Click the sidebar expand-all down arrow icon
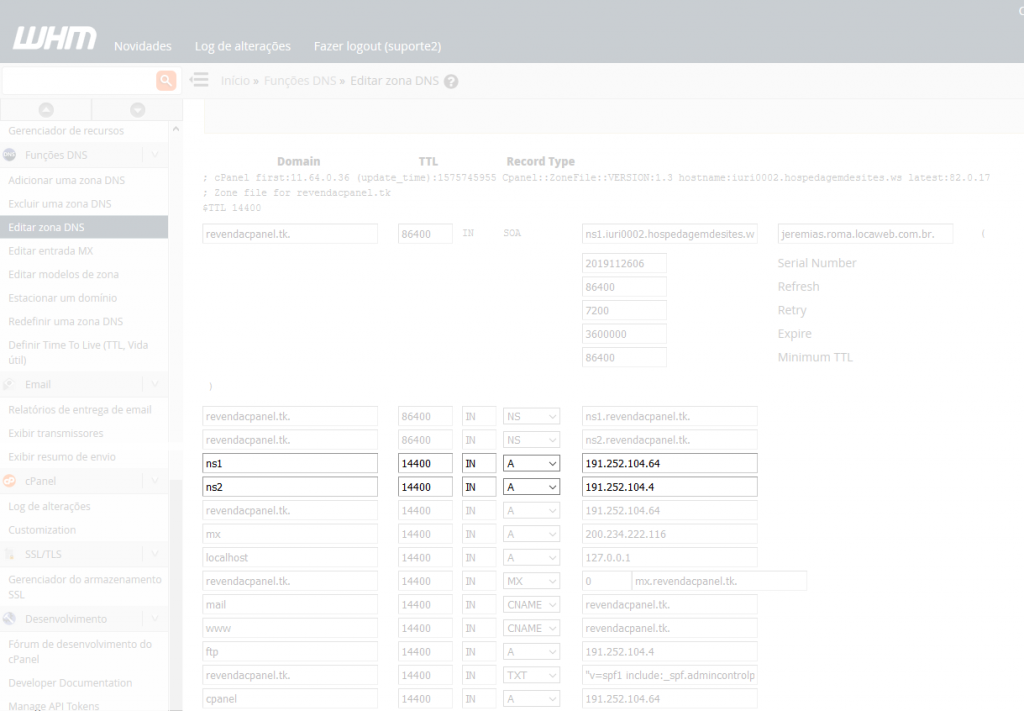This screenshot has width=1024, height=711. (137, 110)
